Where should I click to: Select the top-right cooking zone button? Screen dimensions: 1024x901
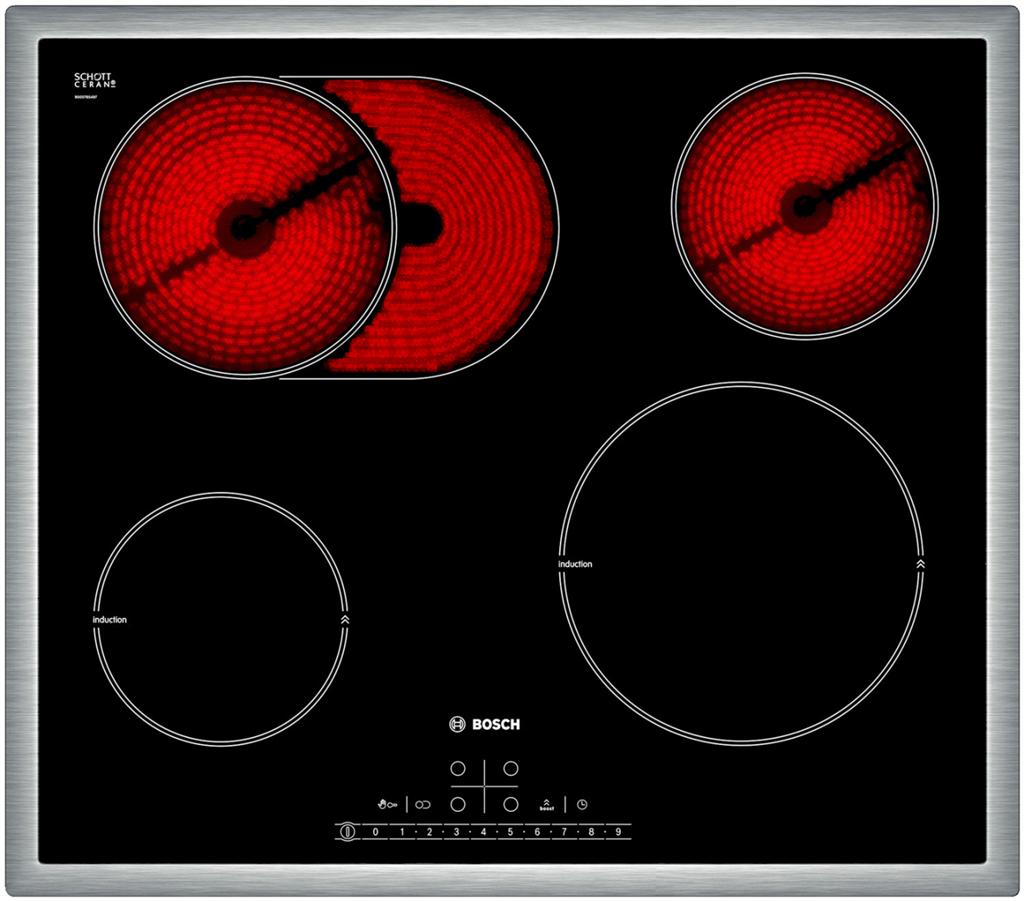click(511, 769)
